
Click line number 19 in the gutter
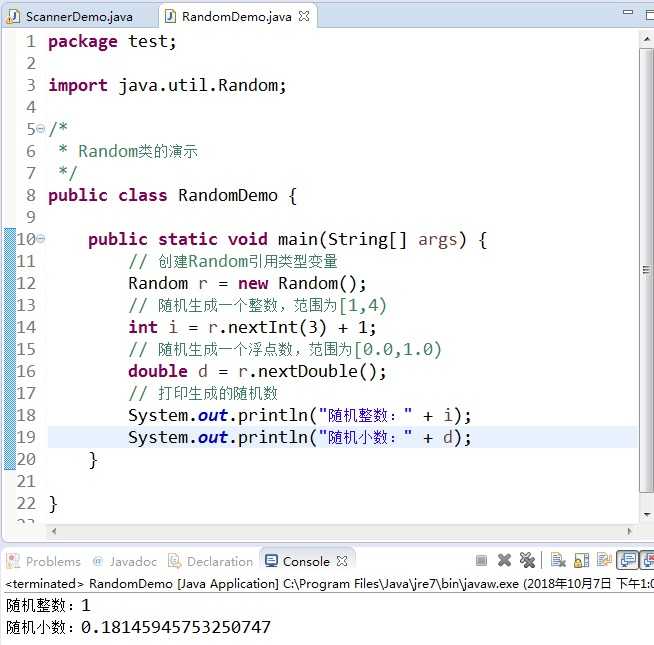pyautogui.click(x=26, y=437)
